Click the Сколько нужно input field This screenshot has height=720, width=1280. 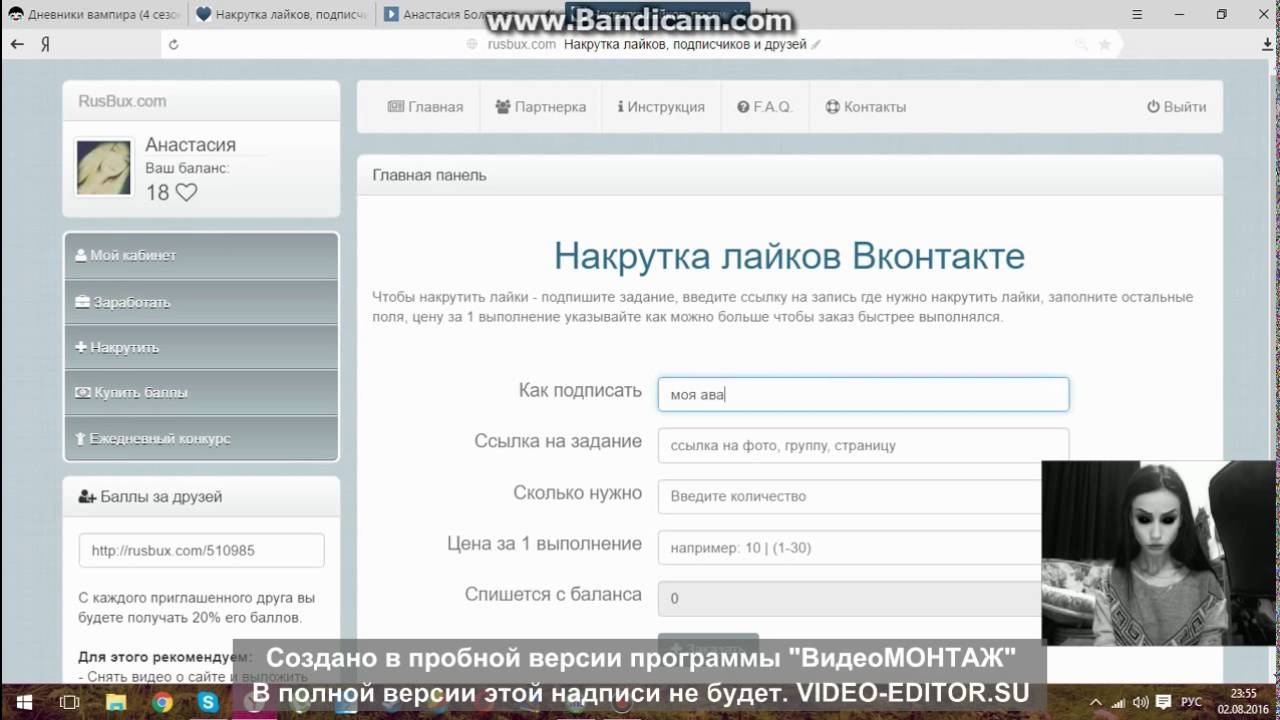(850, 496)
